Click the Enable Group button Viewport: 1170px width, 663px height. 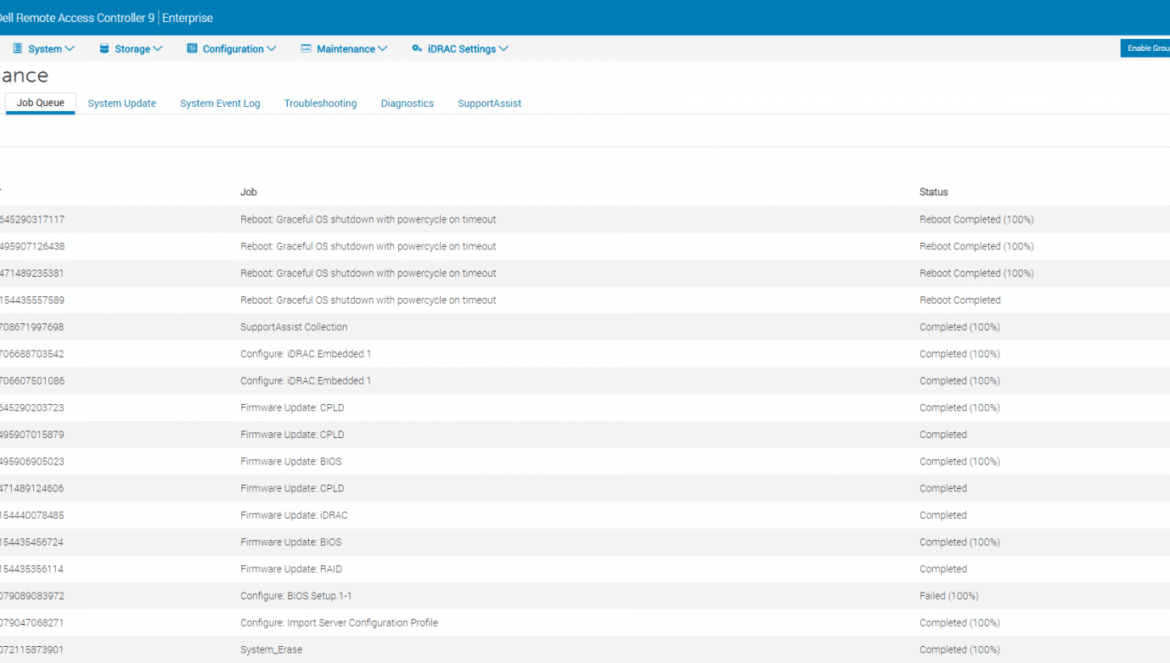[1145, 48]
